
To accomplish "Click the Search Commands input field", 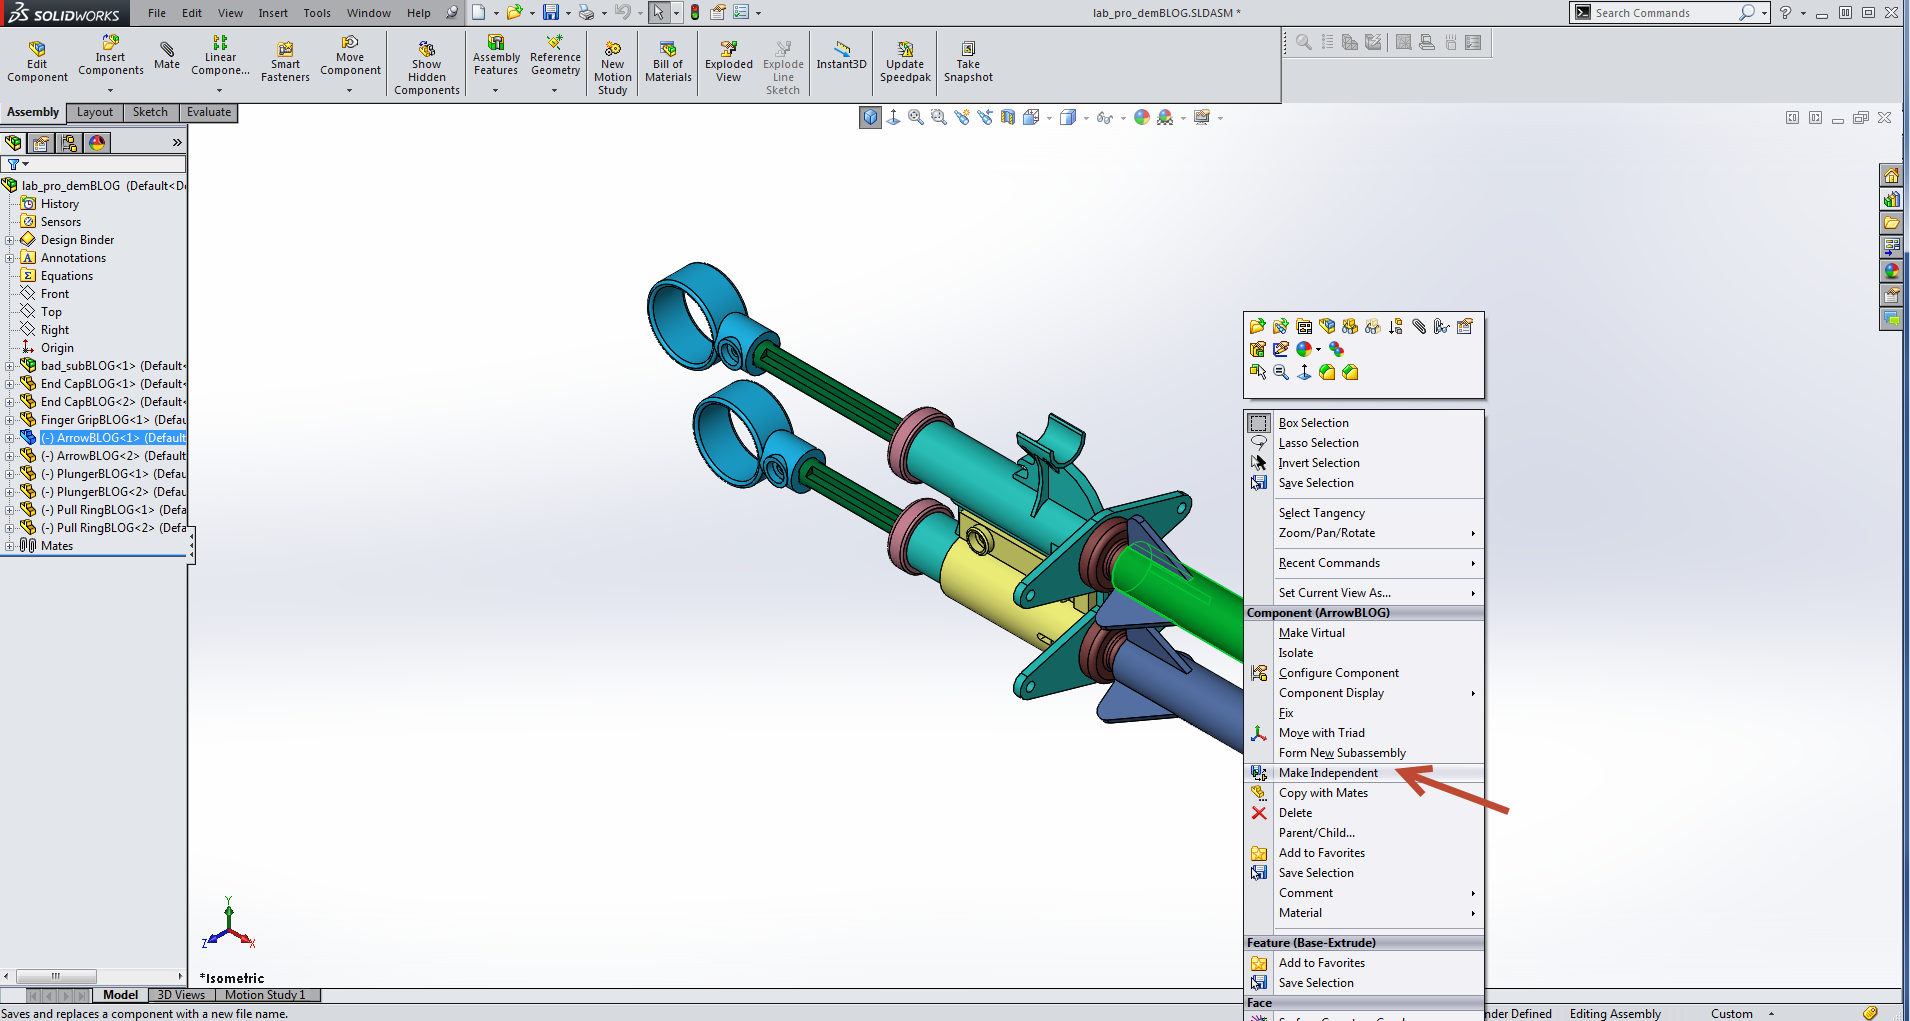I will (x=1662, y=13).
